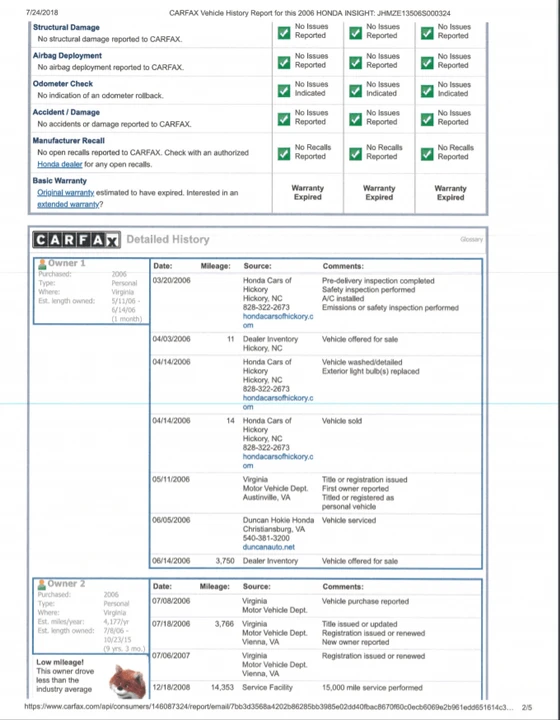Open the Original warranty link
The width and height of the screenshot is (560, 720).
coord(66,193)
